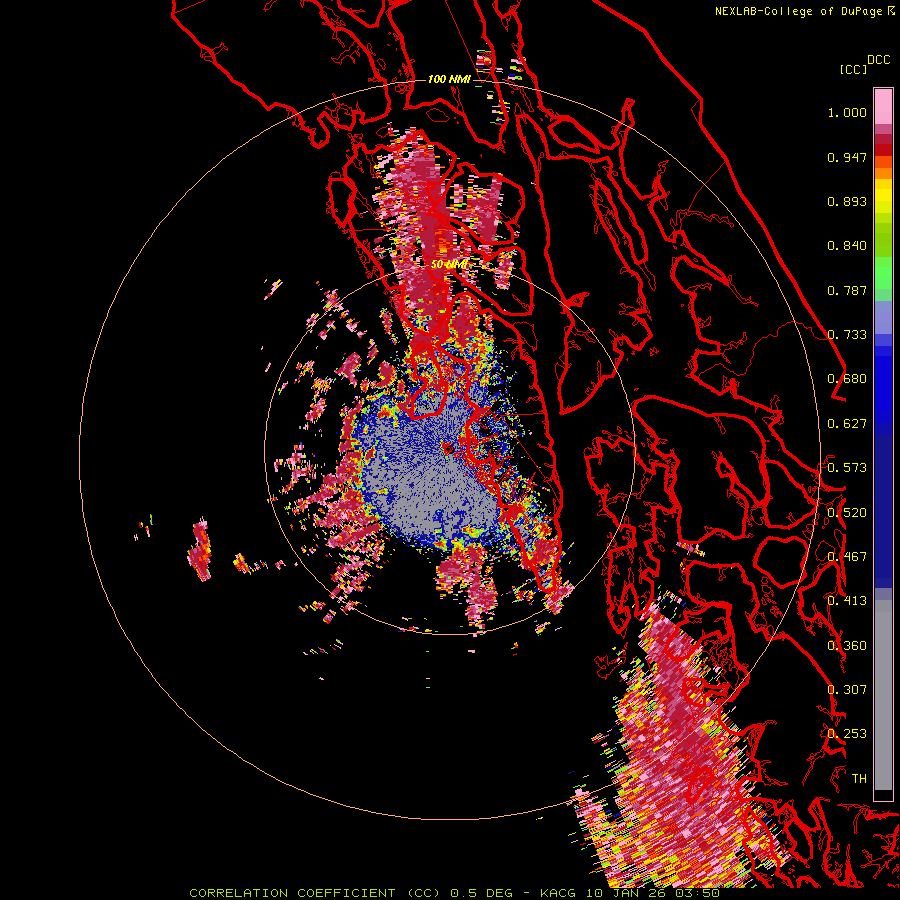Select the 0.947 scale value
The width and height of the screenshot is (900, 900).
[847, 157]
